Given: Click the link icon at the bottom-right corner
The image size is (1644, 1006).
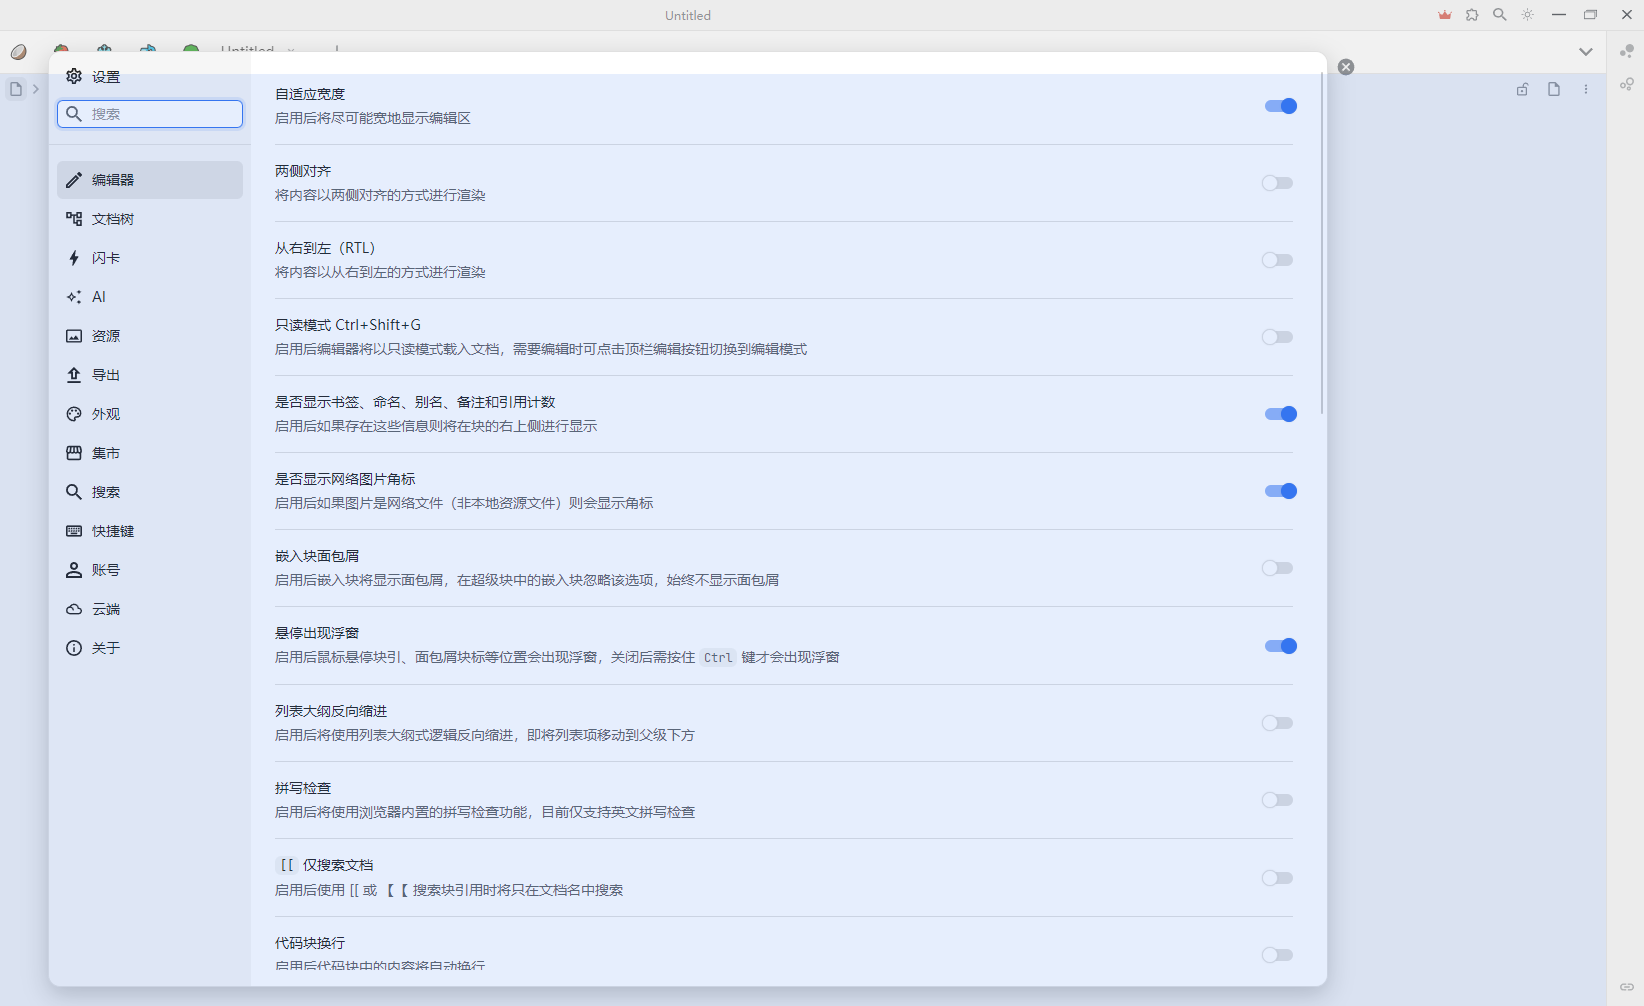Looking at the screenshot, I should [1627, 987].
